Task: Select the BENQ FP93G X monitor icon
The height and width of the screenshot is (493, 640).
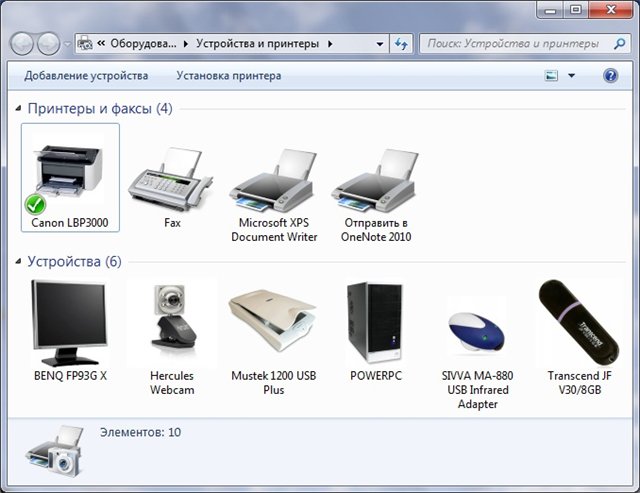Action: point(69,323)
